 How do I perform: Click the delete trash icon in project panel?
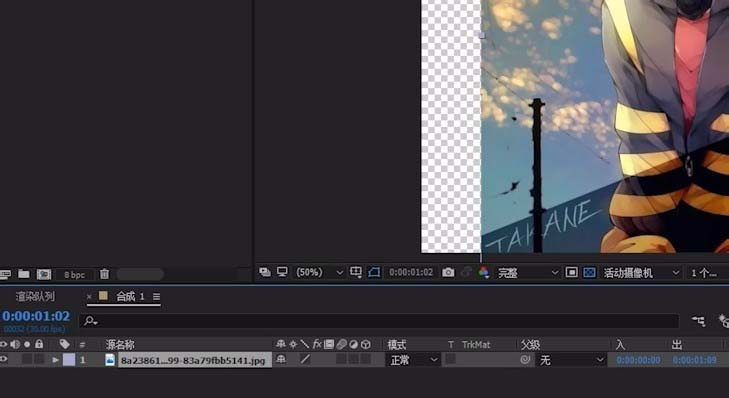point(105,274)
